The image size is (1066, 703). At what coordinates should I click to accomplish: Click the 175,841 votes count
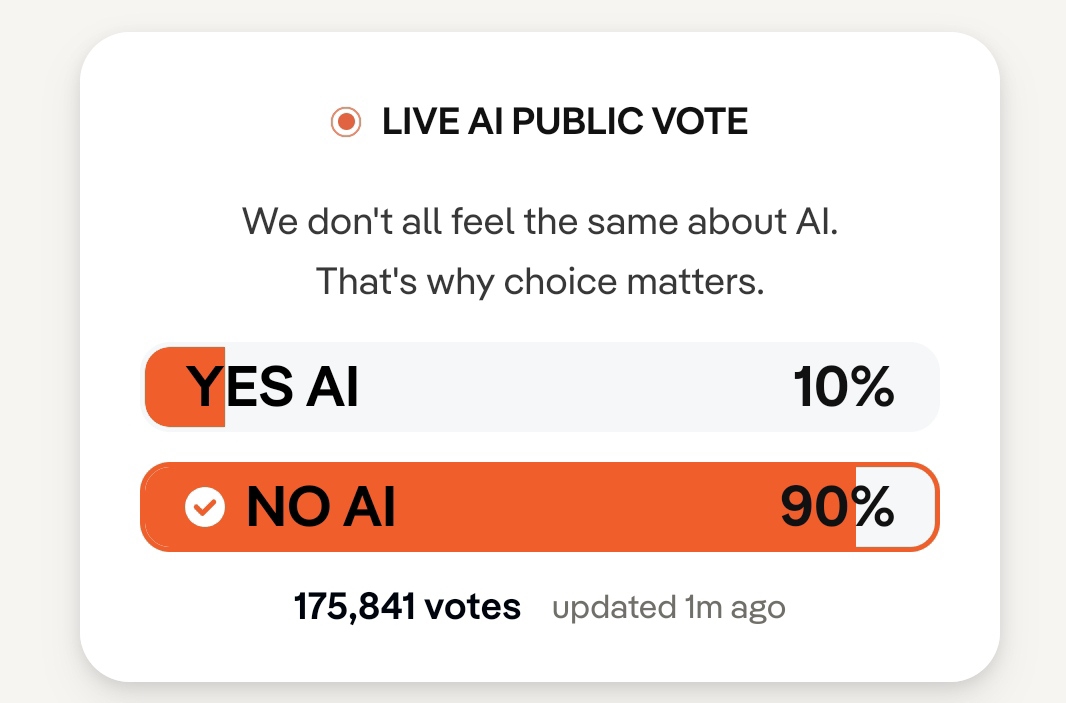click(407, 607)
